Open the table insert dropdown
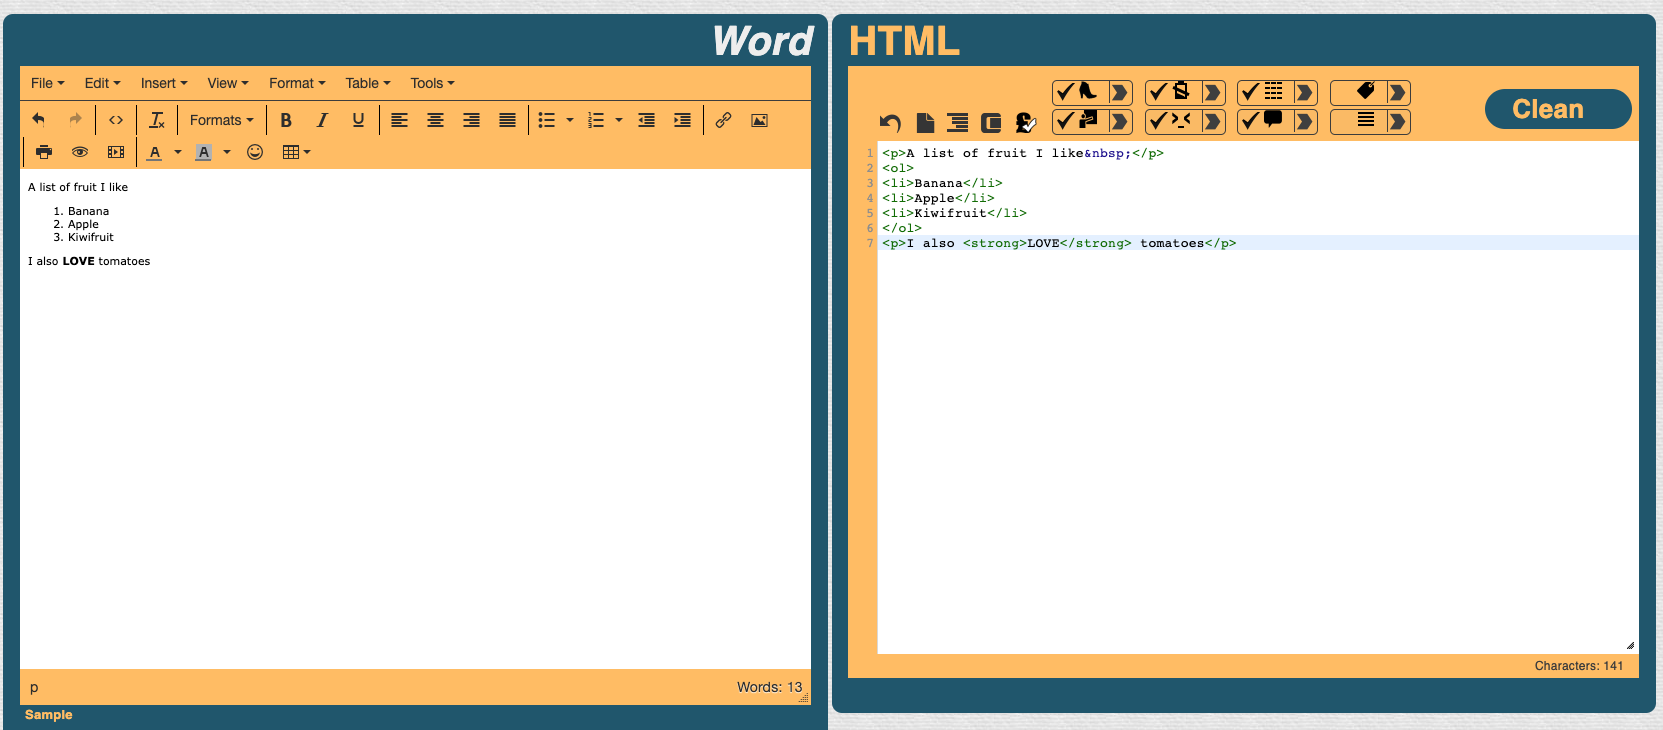 (296, 152)
